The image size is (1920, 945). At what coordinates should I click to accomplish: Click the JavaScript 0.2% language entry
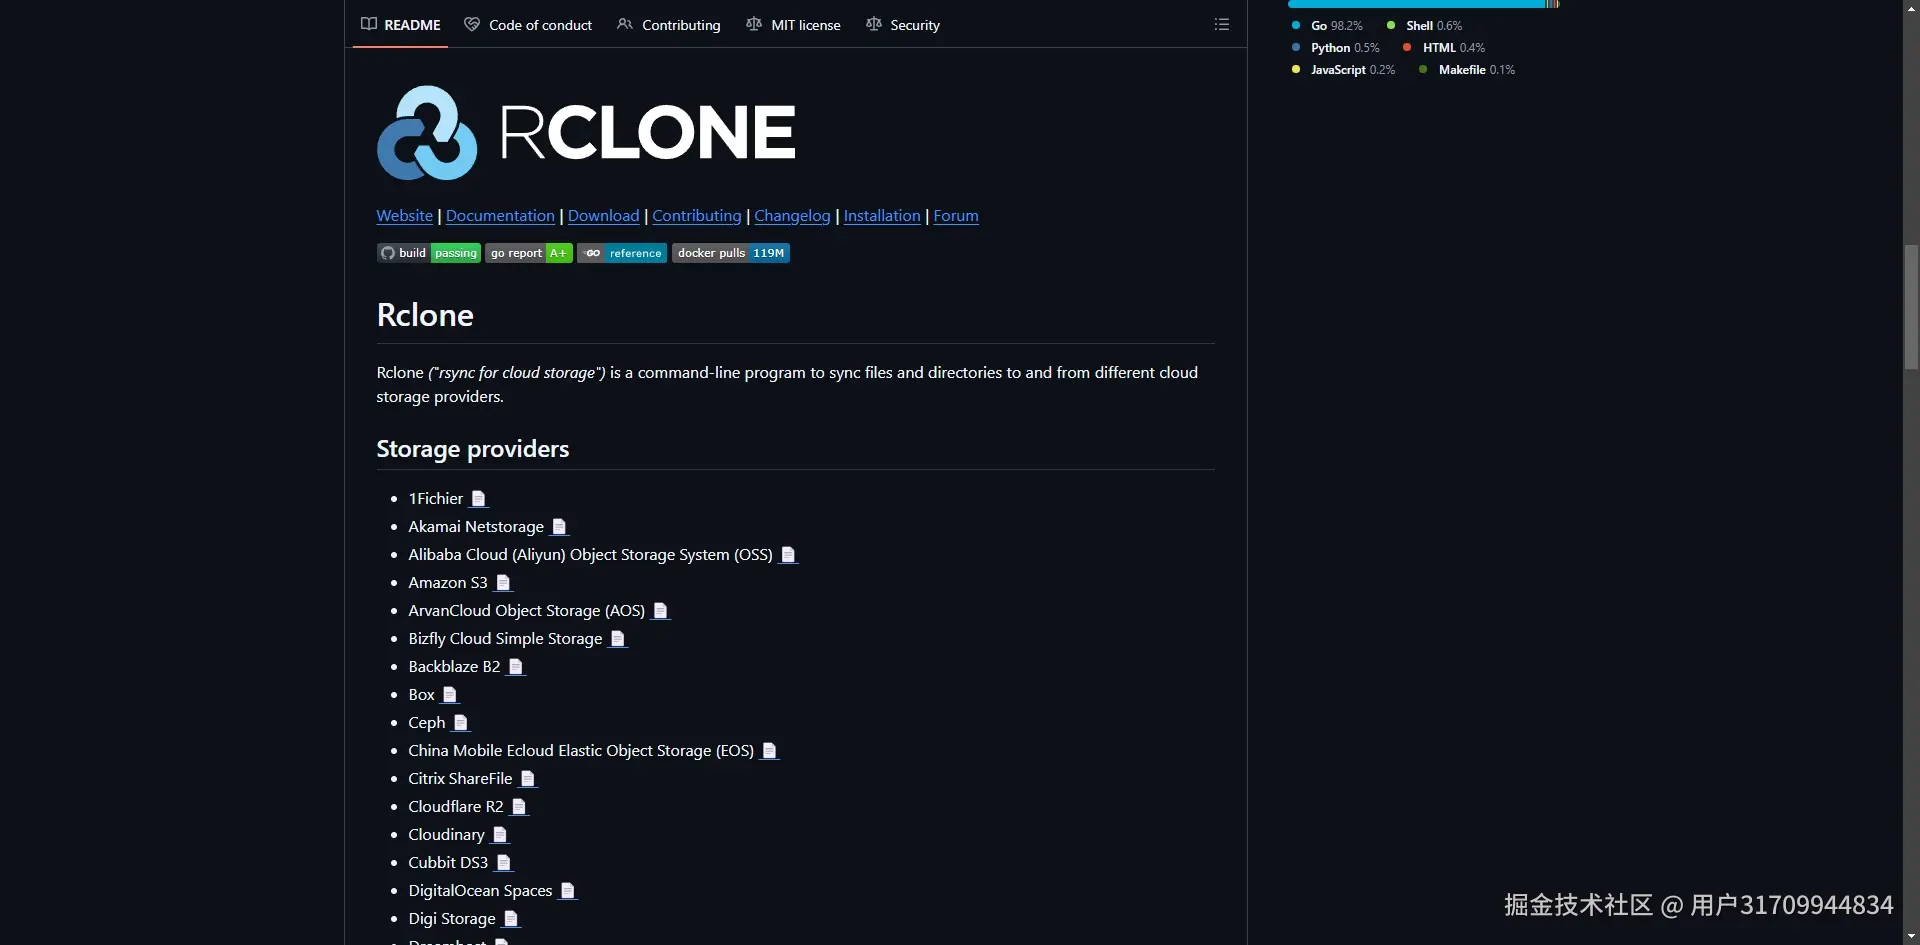1343,70
